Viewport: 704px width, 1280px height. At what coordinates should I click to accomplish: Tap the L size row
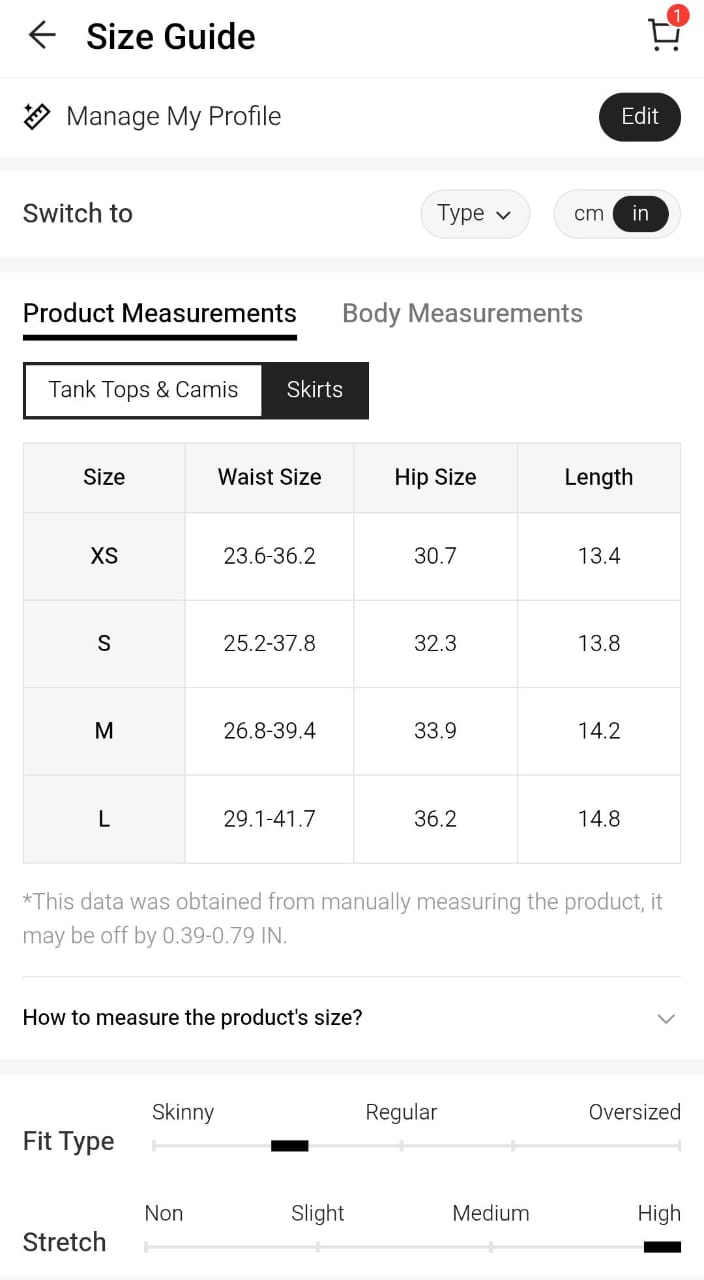[104, 819]
